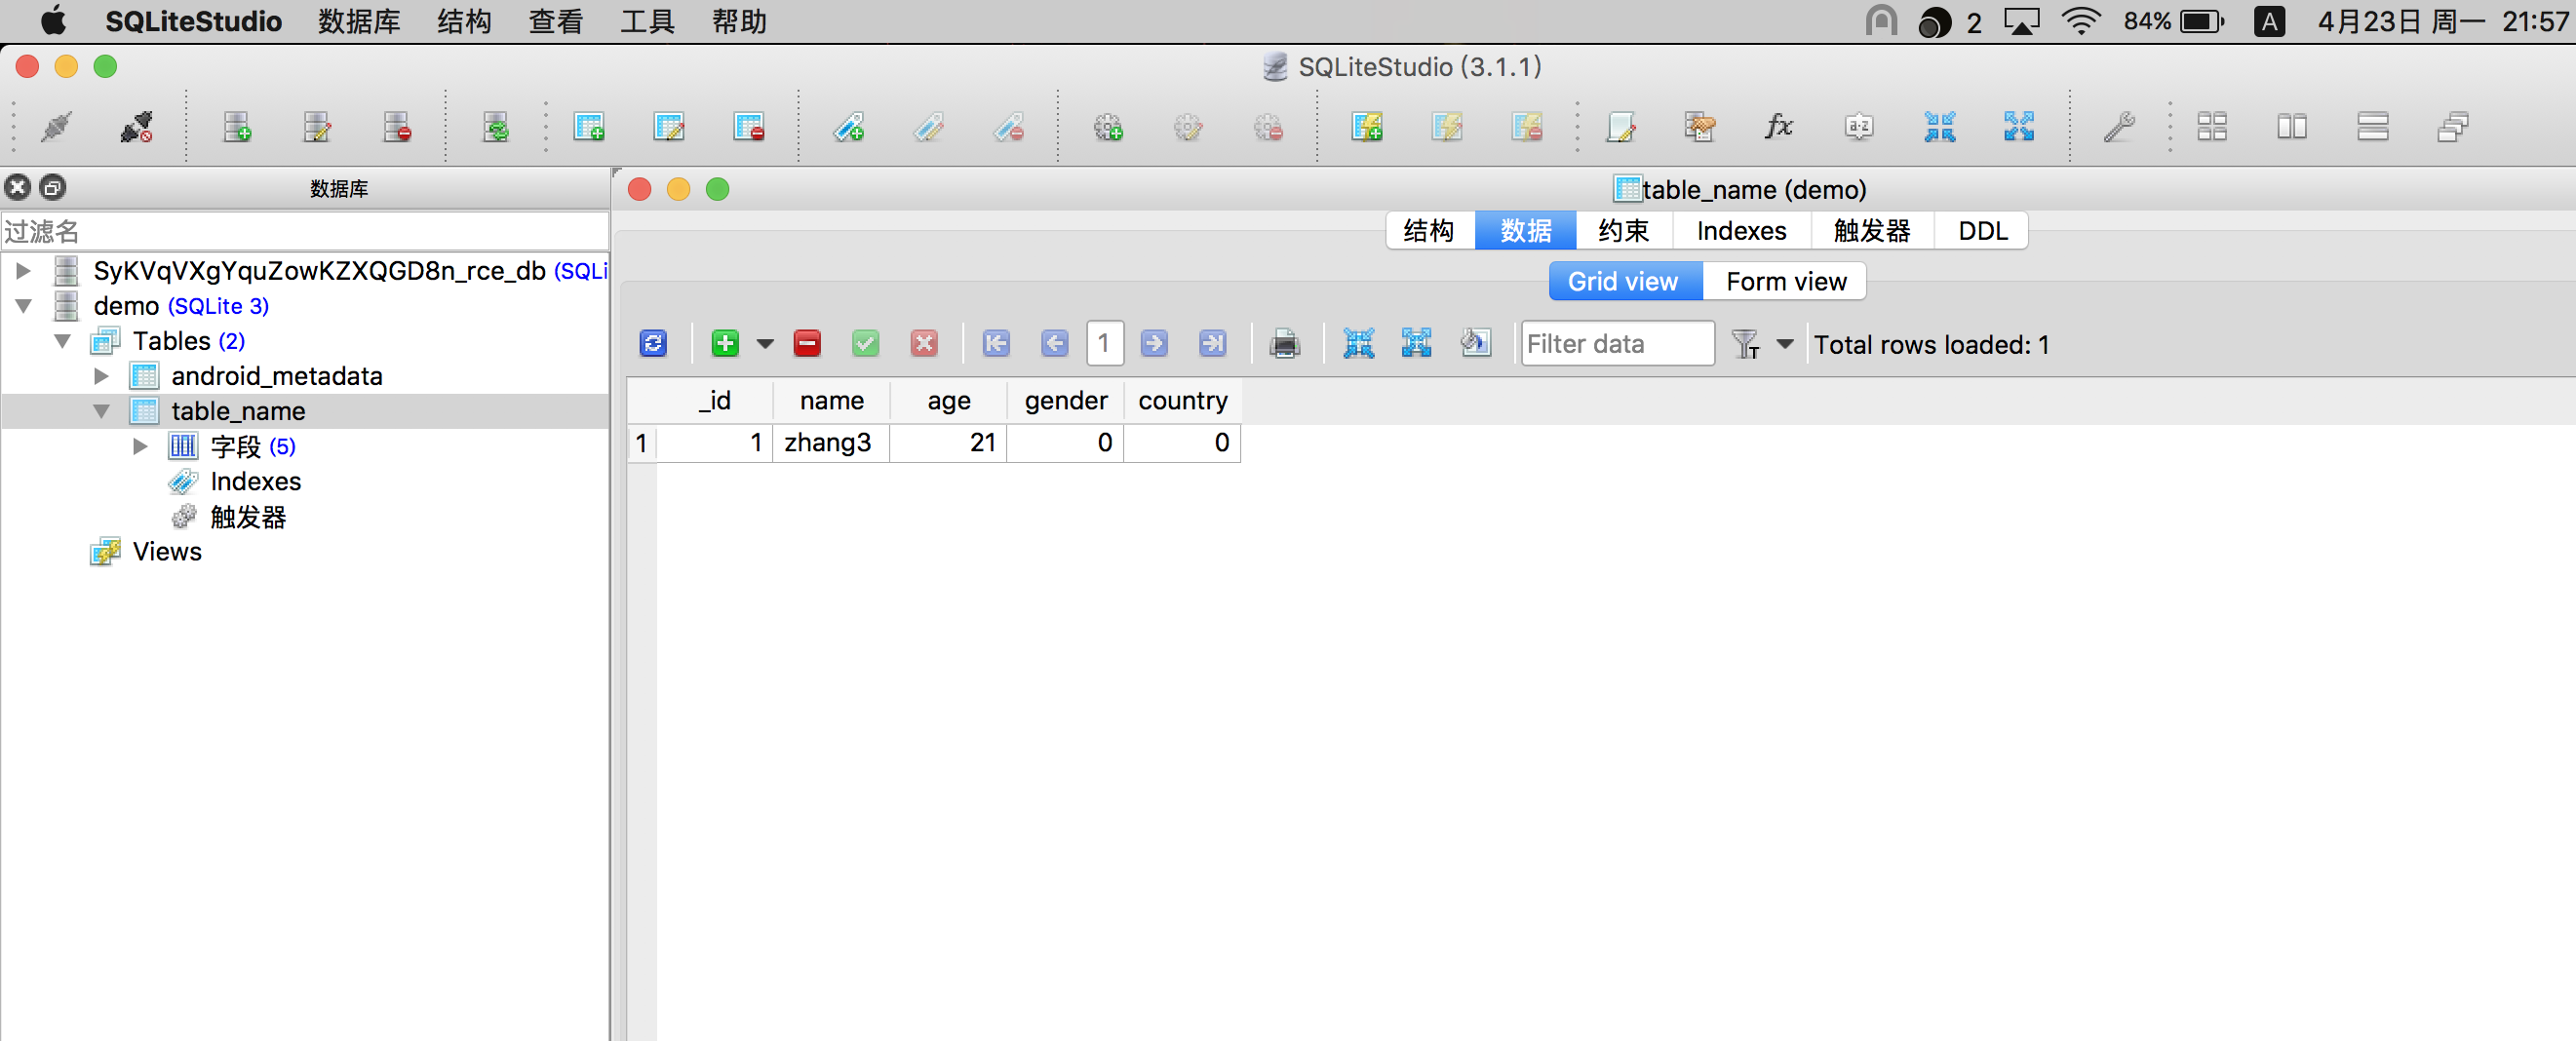Click the Edit table toolbar icon
Screen dimensions: 2576x1041
668,127
